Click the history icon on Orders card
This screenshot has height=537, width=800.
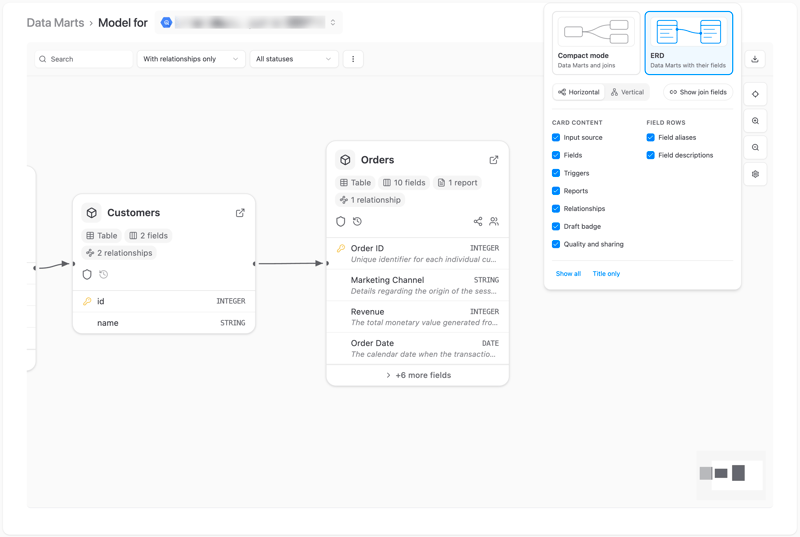click(357, 221)
